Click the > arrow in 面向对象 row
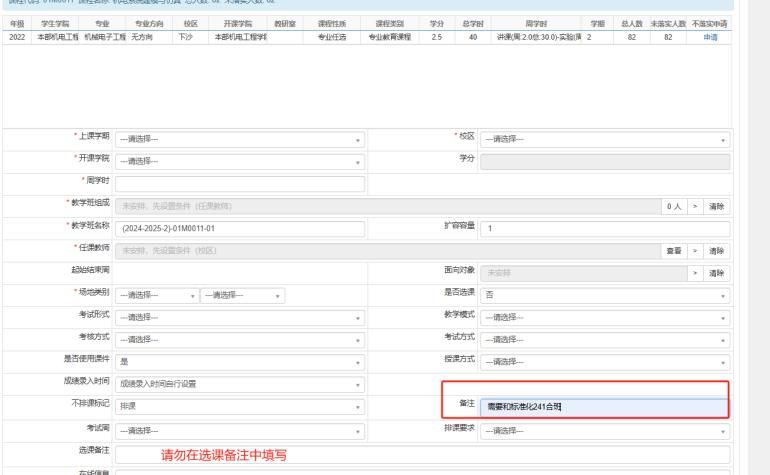The image size is (770, 475). [696, 272]
